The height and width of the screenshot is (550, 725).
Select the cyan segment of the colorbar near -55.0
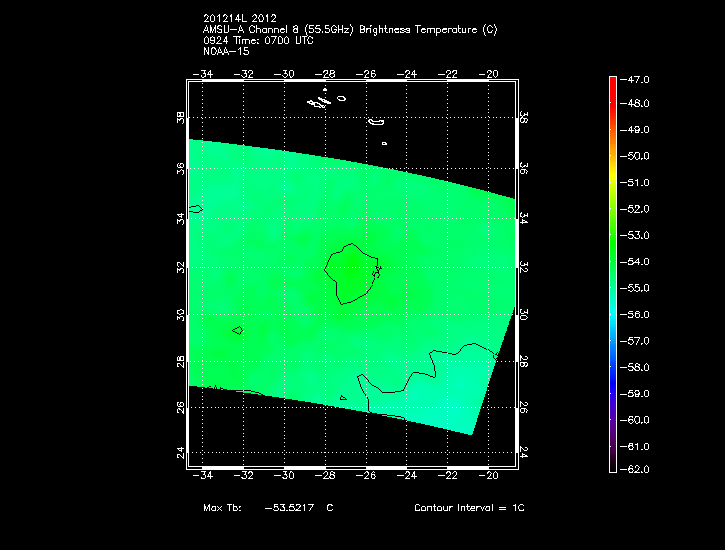coord(612,288)
